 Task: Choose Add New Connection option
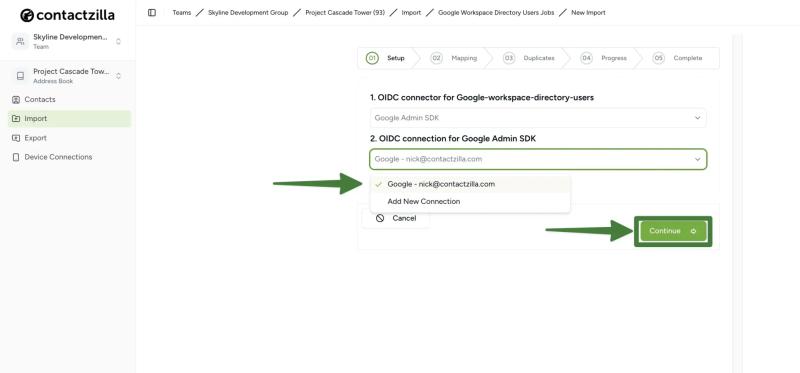tap(470, 202)
